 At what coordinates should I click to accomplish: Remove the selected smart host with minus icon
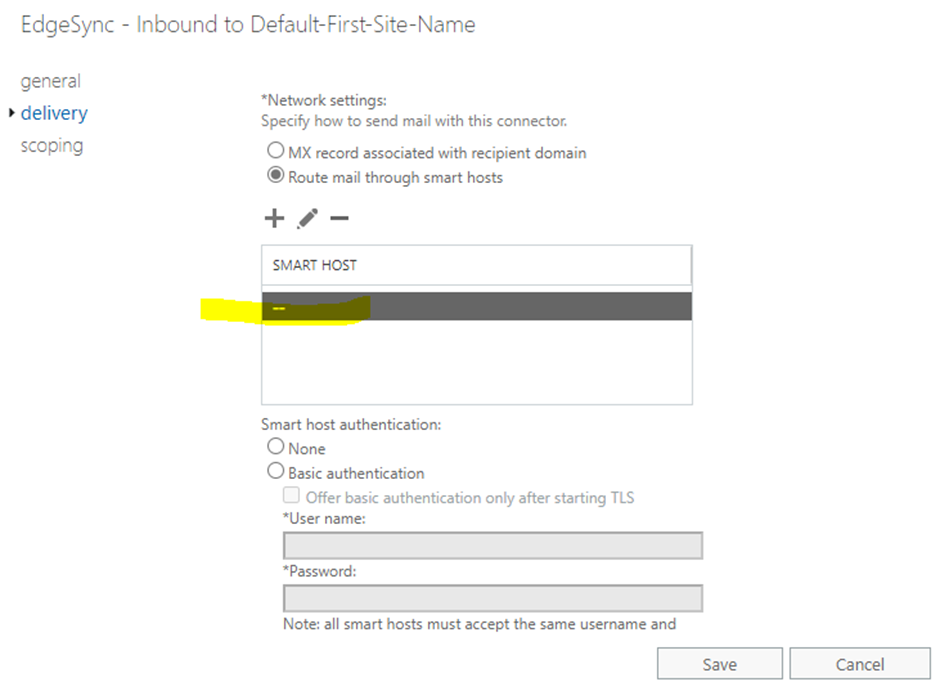point(339,218)
